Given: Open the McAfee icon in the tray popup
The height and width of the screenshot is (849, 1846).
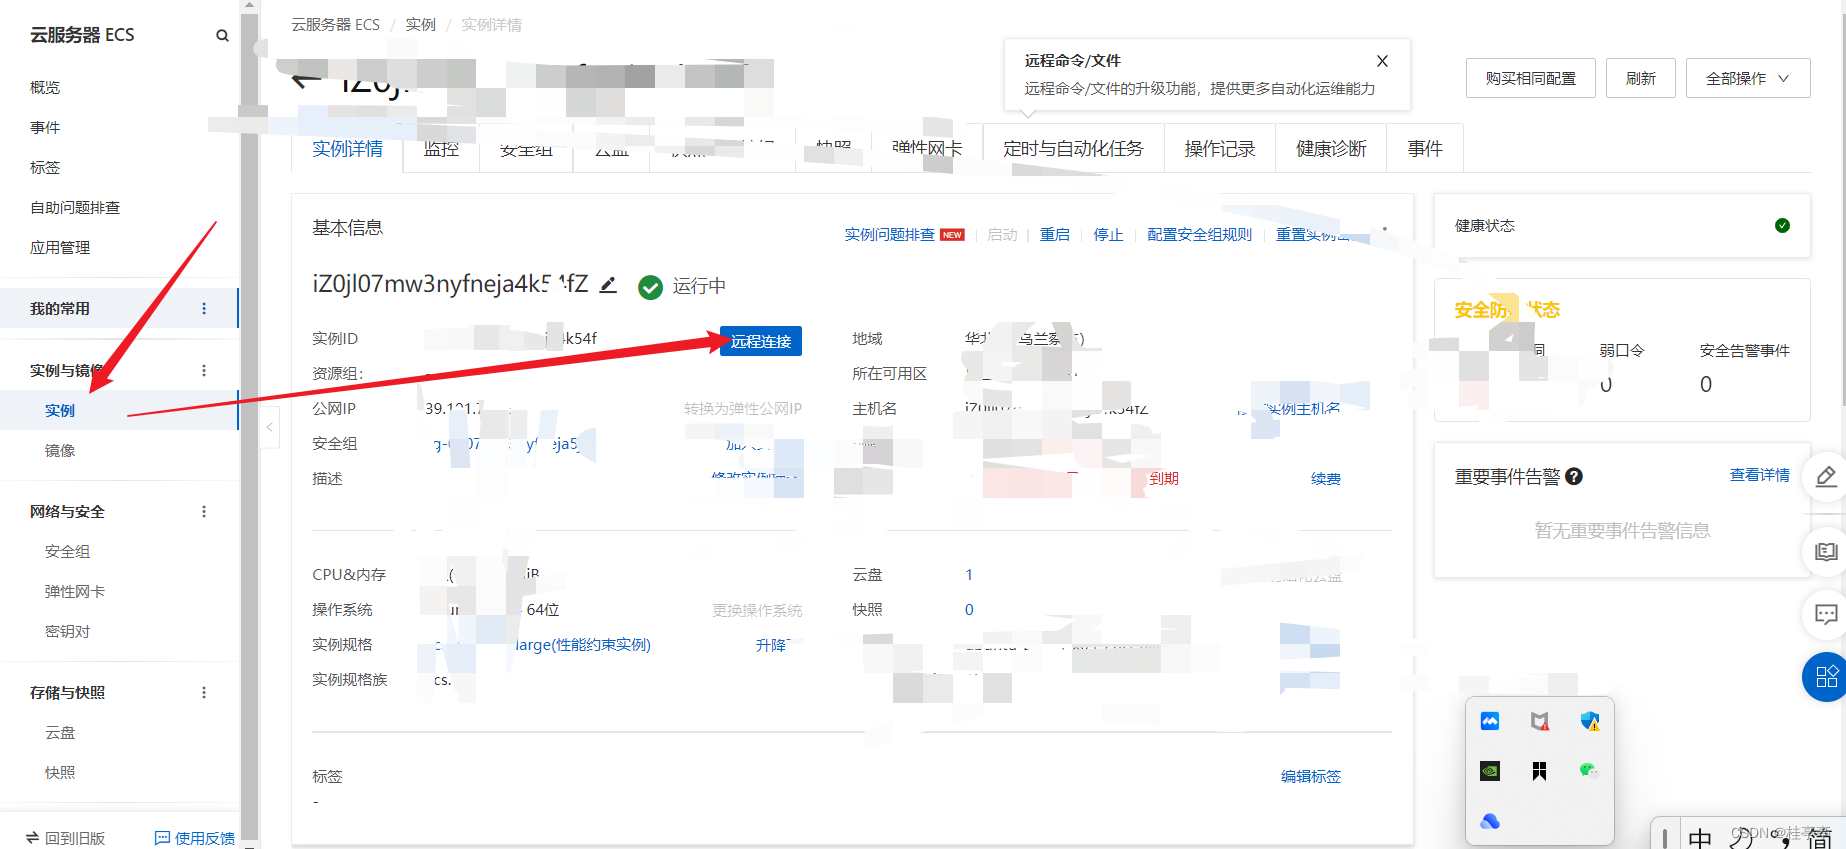Looking at the screenshot, I should click(1540, 721).
